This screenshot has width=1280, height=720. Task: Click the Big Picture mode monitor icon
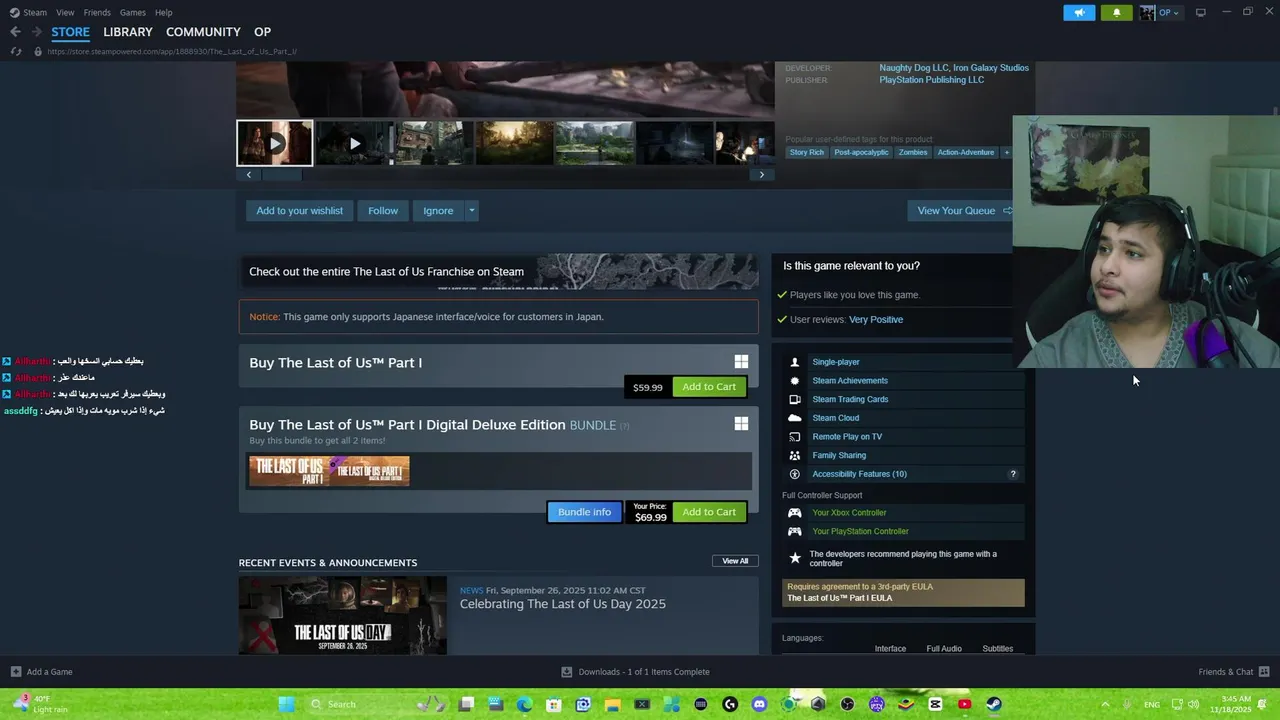pyautogui.click(x=1200, y=12)
